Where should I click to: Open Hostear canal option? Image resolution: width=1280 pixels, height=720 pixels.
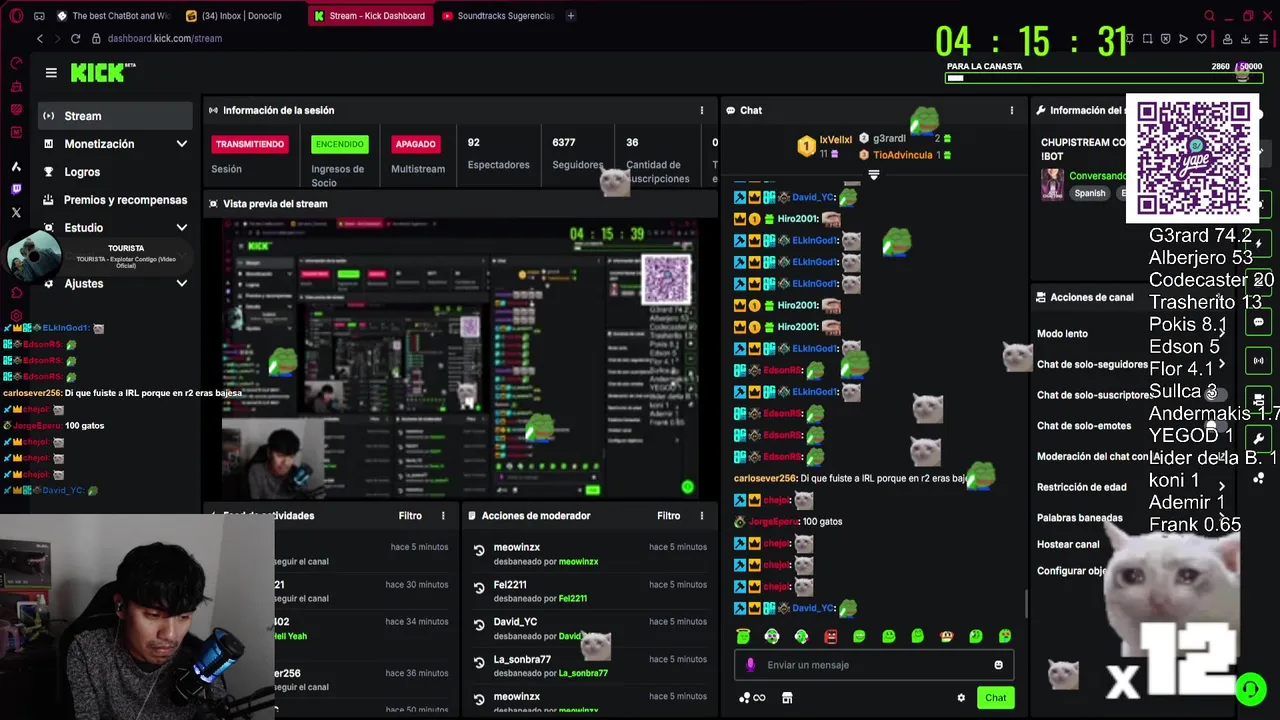pyautogui.click(x=1068, y=545)
